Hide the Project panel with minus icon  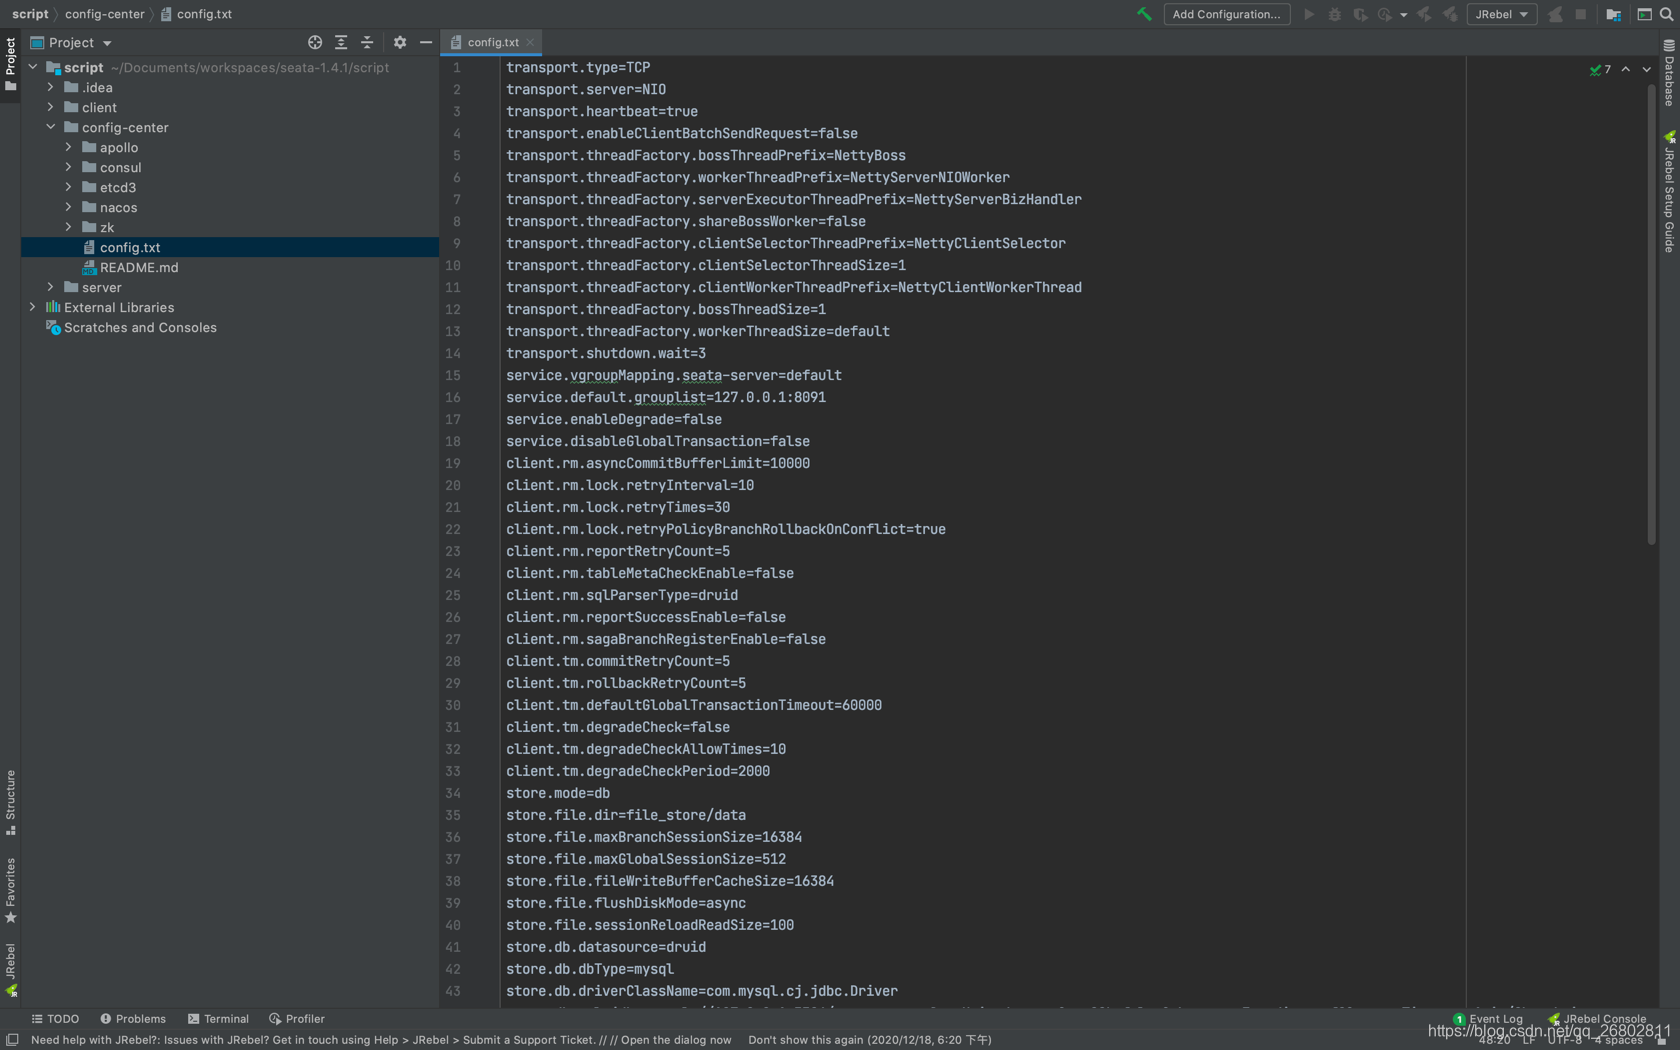point(426,42)
